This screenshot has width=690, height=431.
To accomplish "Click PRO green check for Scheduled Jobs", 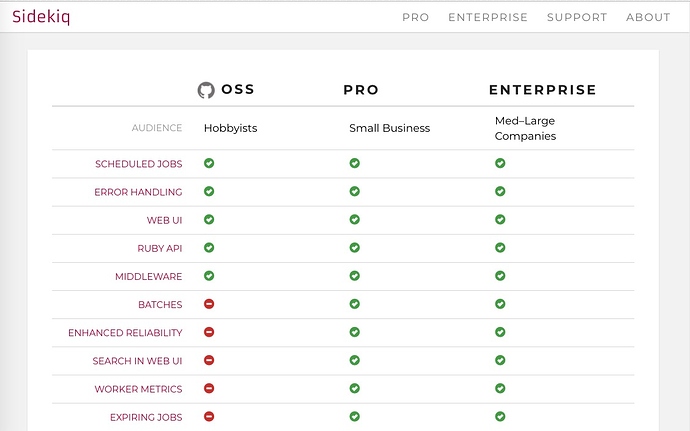I will point(355,163).
